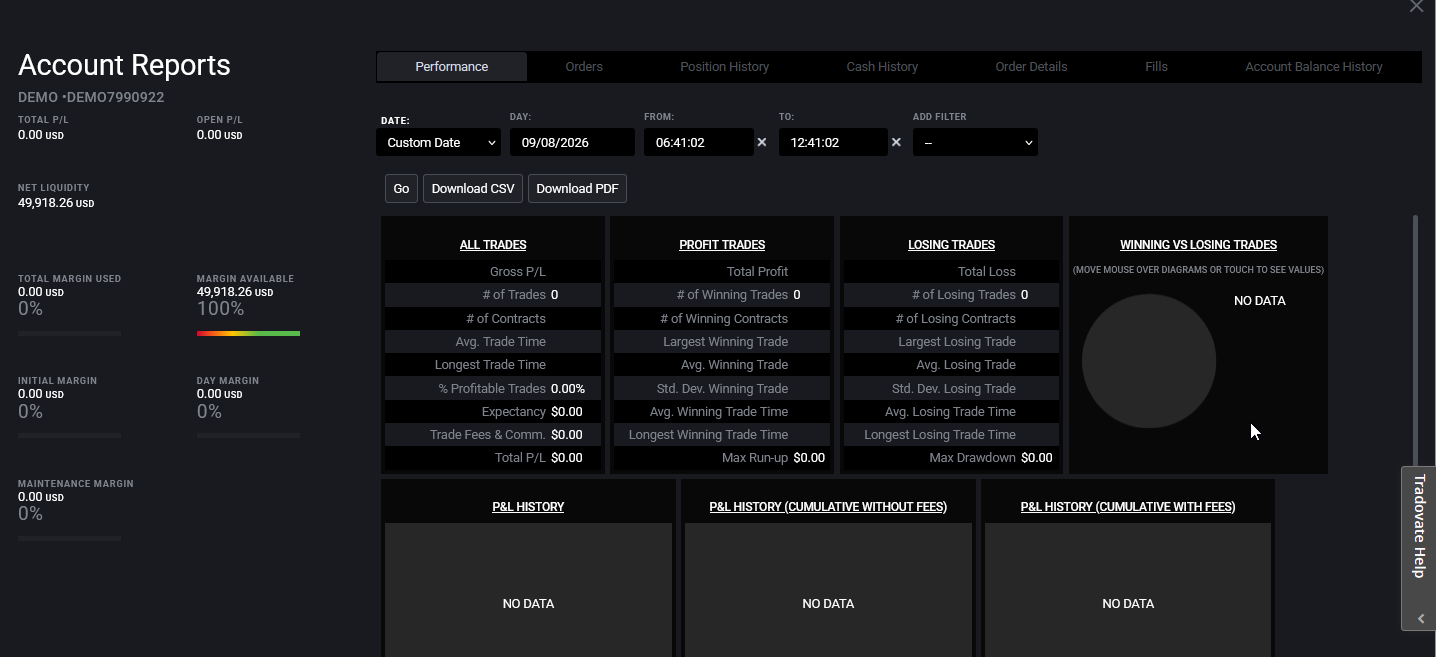Screen dimensions: 1436x657
Task: Click the Avg. Winning Trade Time row
Action: pyautogui.click(x=722, y=412)
